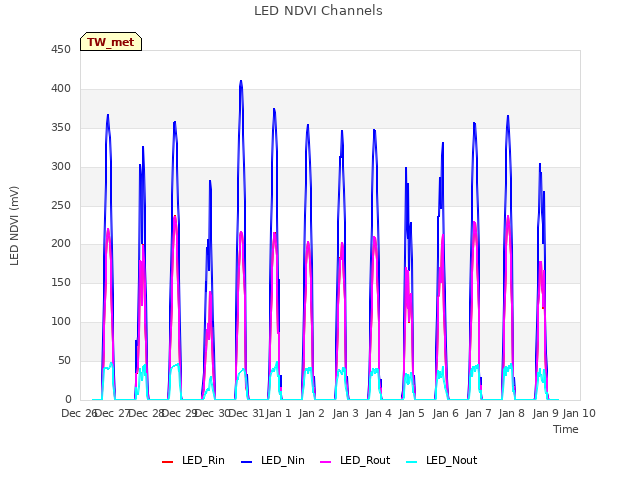
Task: Click the 100 y-axis tick label
Action: tap(61, 322)
